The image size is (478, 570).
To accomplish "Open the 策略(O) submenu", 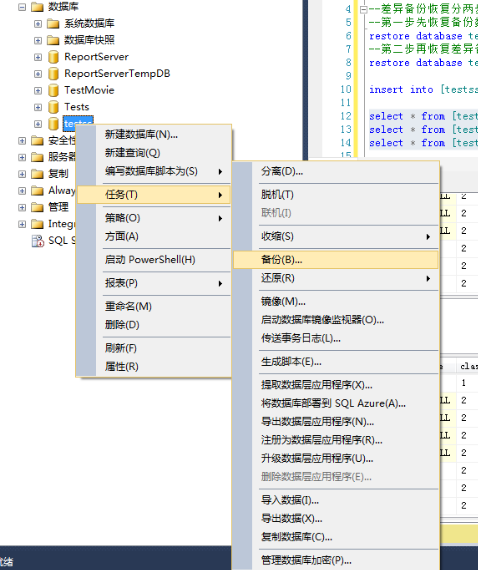I will pos(154,218).
